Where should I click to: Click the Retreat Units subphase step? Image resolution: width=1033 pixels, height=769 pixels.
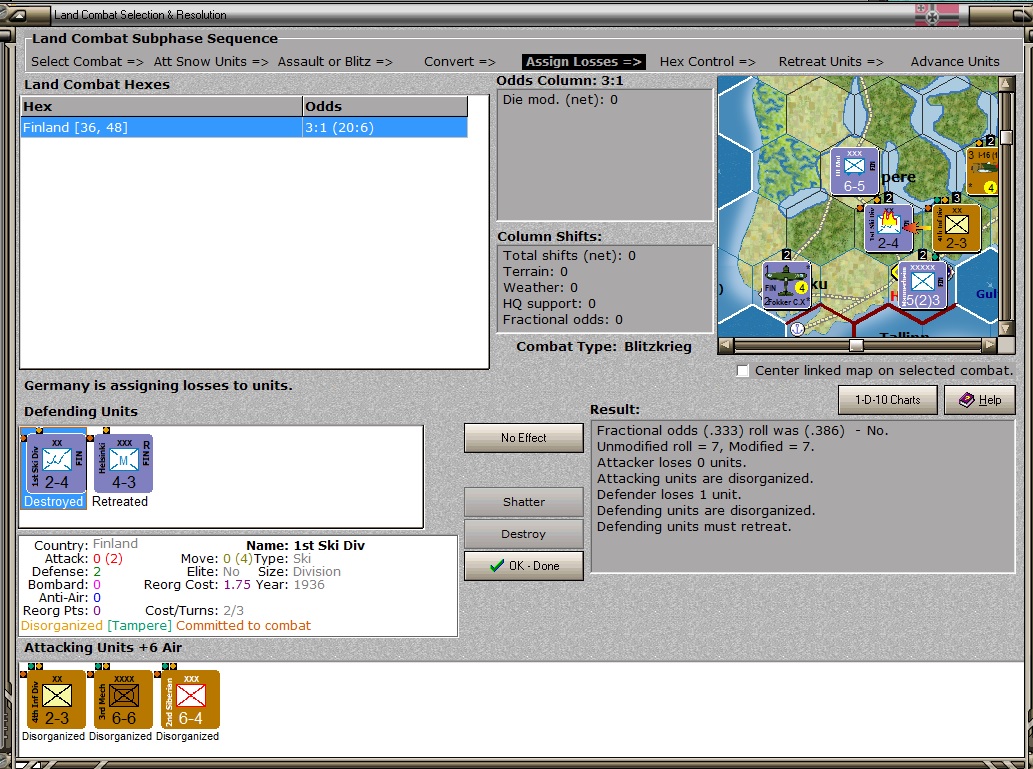pos(831,61)
